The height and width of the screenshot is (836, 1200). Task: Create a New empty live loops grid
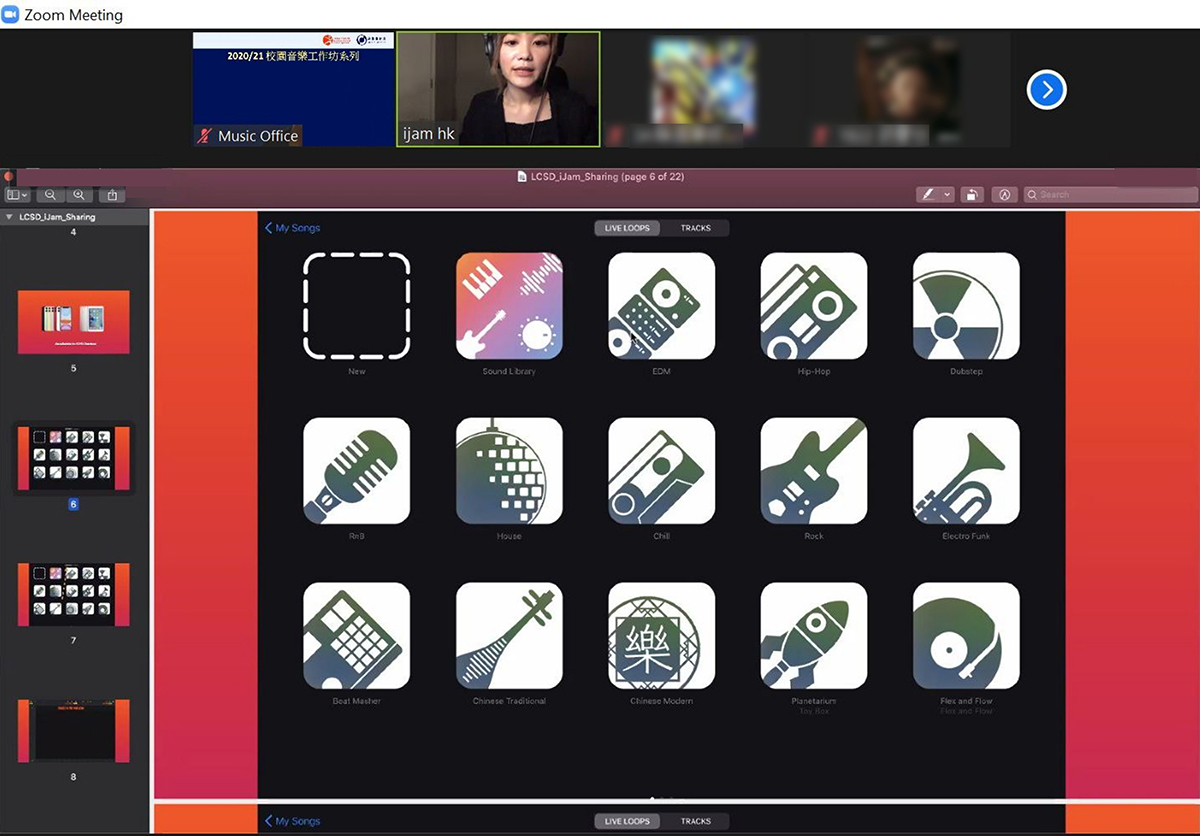point(356,306)
